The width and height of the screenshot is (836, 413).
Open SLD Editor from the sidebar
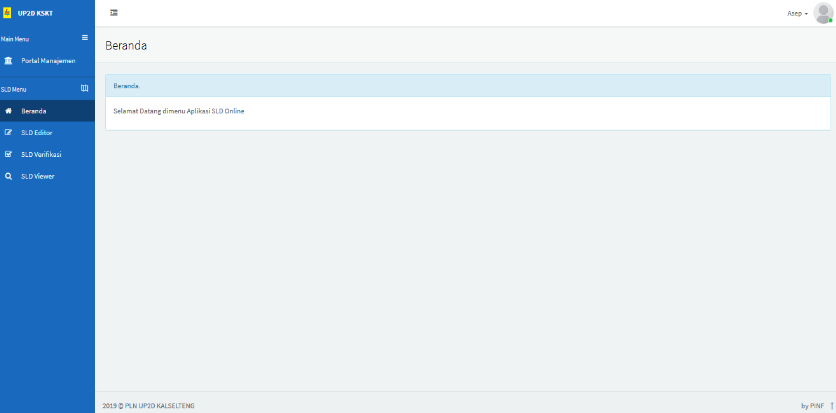[x=36, y=132]
